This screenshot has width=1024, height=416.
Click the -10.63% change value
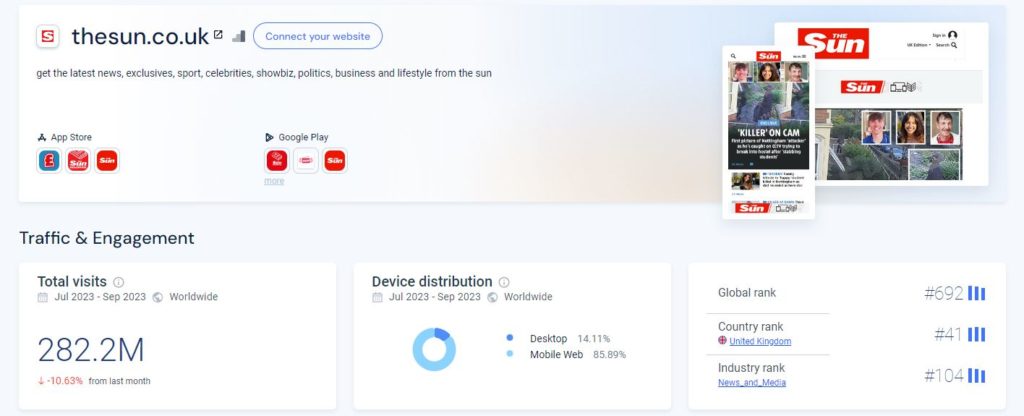pyautogui.click(x=61, y=381)
